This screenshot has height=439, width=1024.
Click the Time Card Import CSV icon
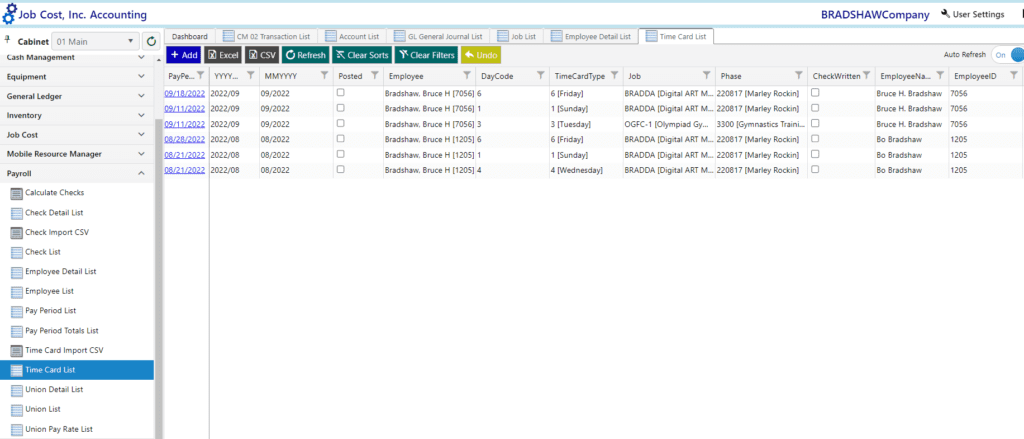point(17,351)
